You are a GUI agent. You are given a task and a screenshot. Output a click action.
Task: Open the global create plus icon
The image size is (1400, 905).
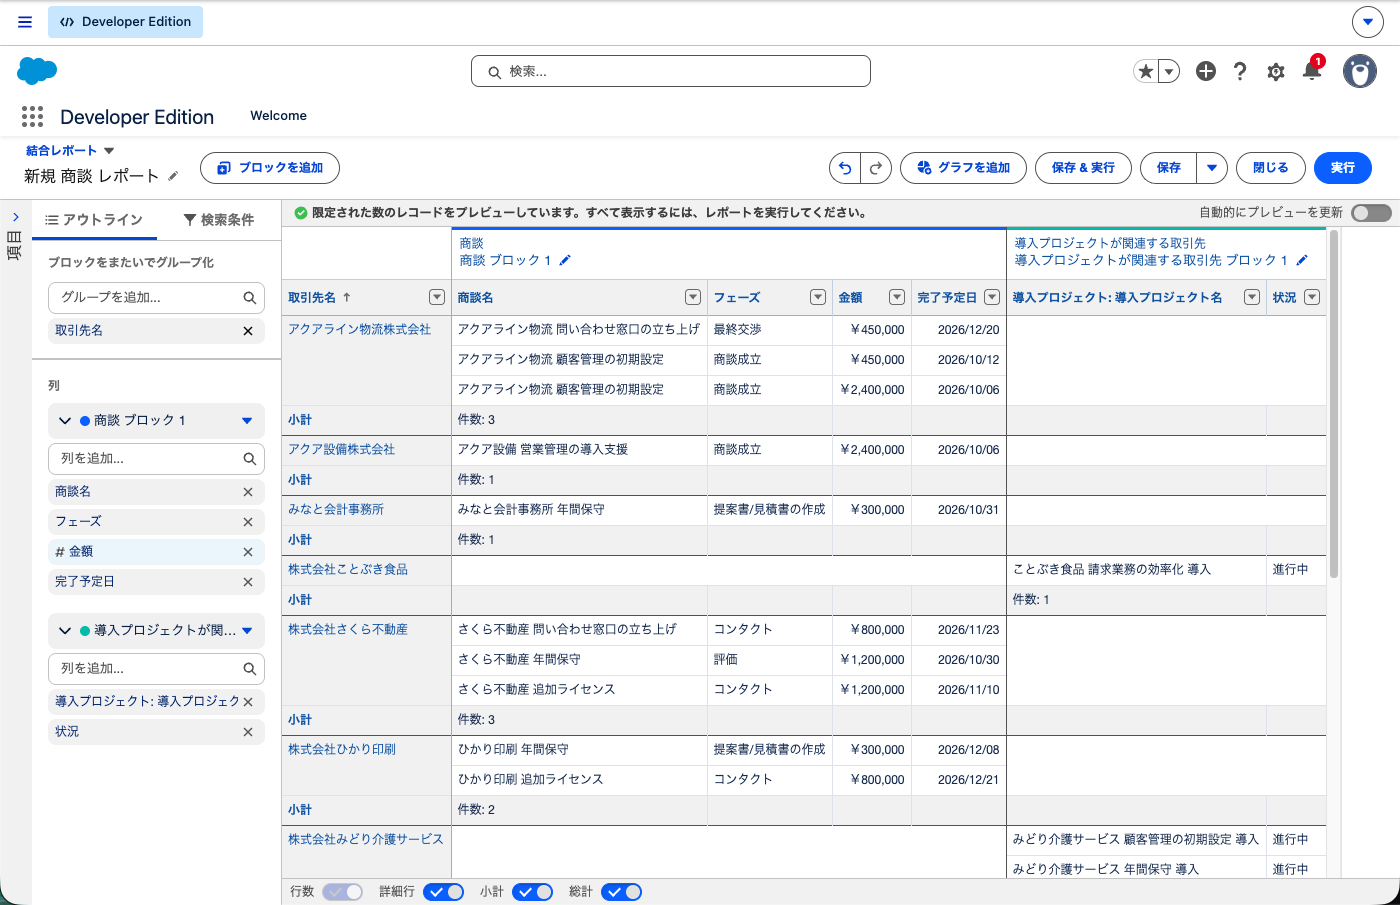[x=1206, y=71]
